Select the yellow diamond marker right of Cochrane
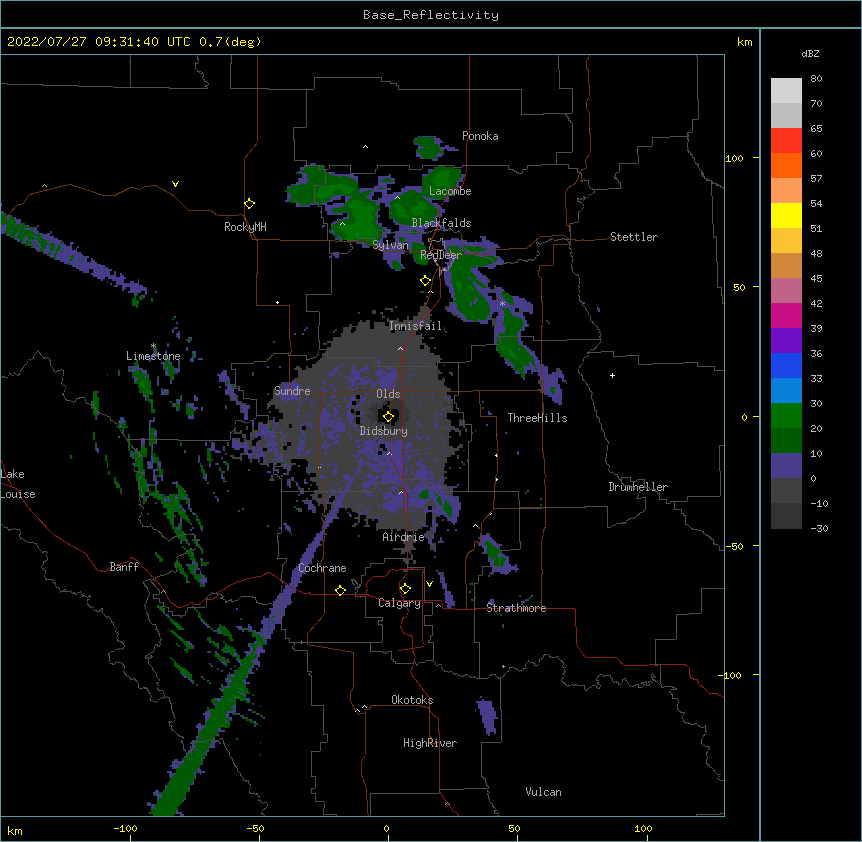This screenshot has width=862, height=842. (340, 590)
